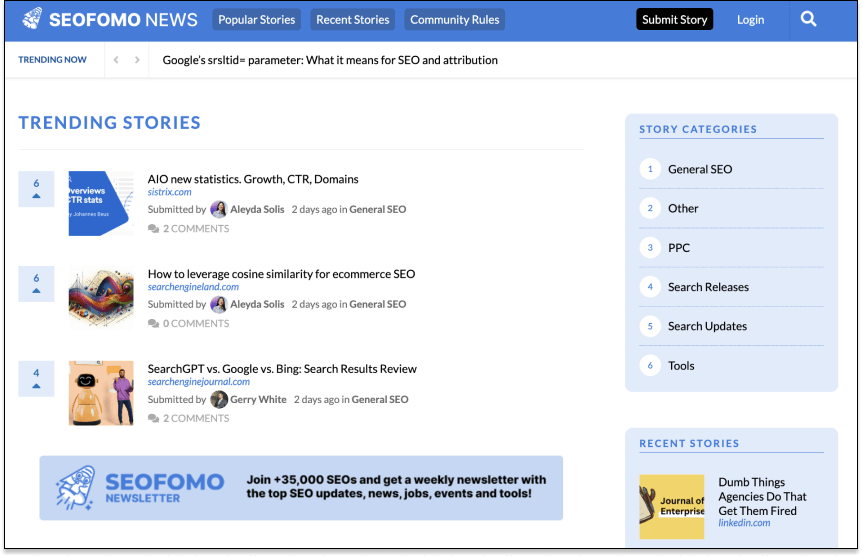Viewport: 862px width, 557px height.
Task: Open Recent Stories tab
Action: pos(352,20)
